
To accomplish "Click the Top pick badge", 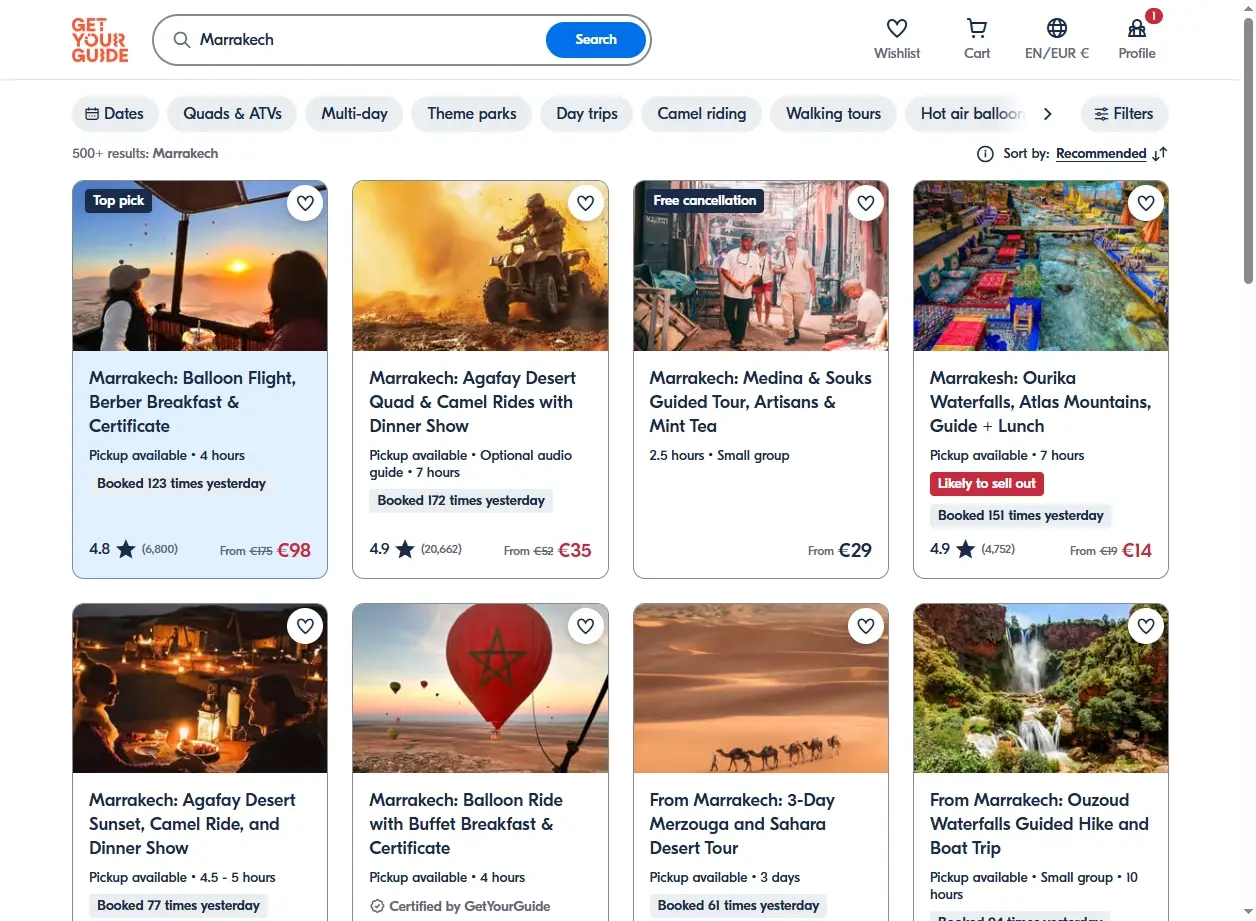I will [119, 201].
